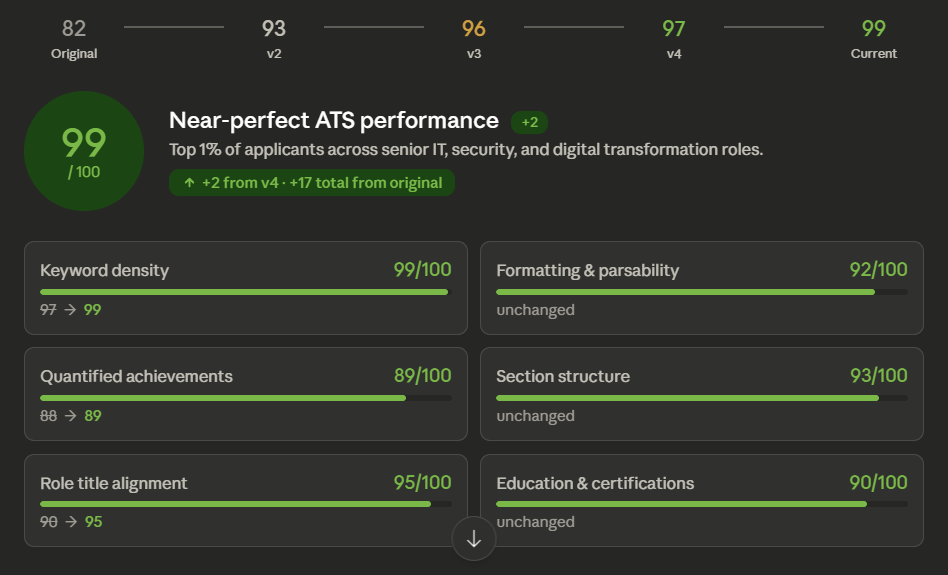Select the v4 version score 97

pyautogui.click(x=674, y=38)
